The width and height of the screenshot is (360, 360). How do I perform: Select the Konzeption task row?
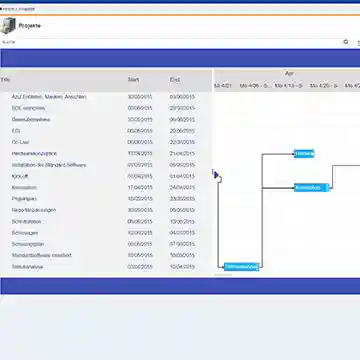click(x=106, y=187)
